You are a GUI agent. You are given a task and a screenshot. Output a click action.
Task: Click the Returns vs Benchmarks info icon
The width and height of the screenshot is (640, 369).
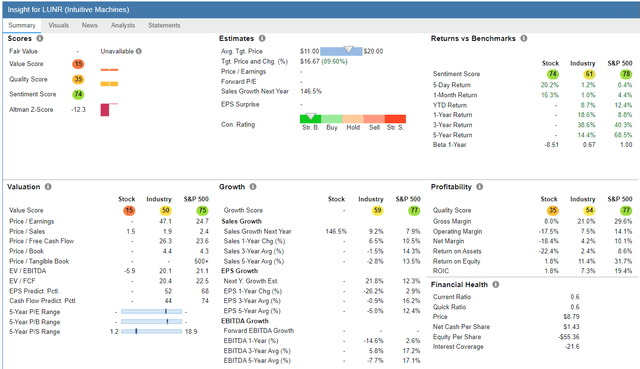click(x=524, y=38)
